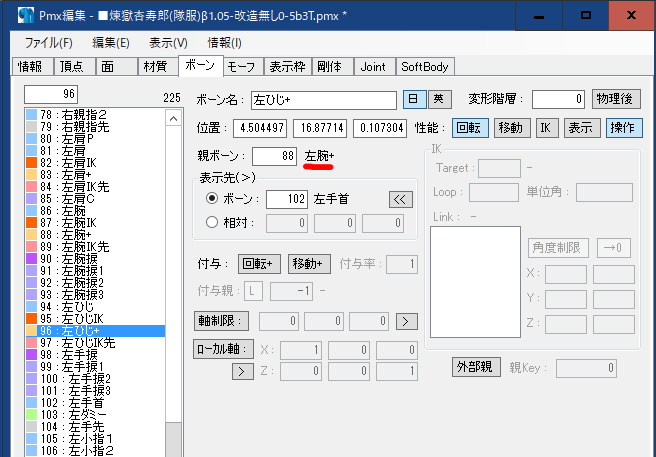Toggle the ローカル軸 button
656x457 pixels.
tap(223, 349)
